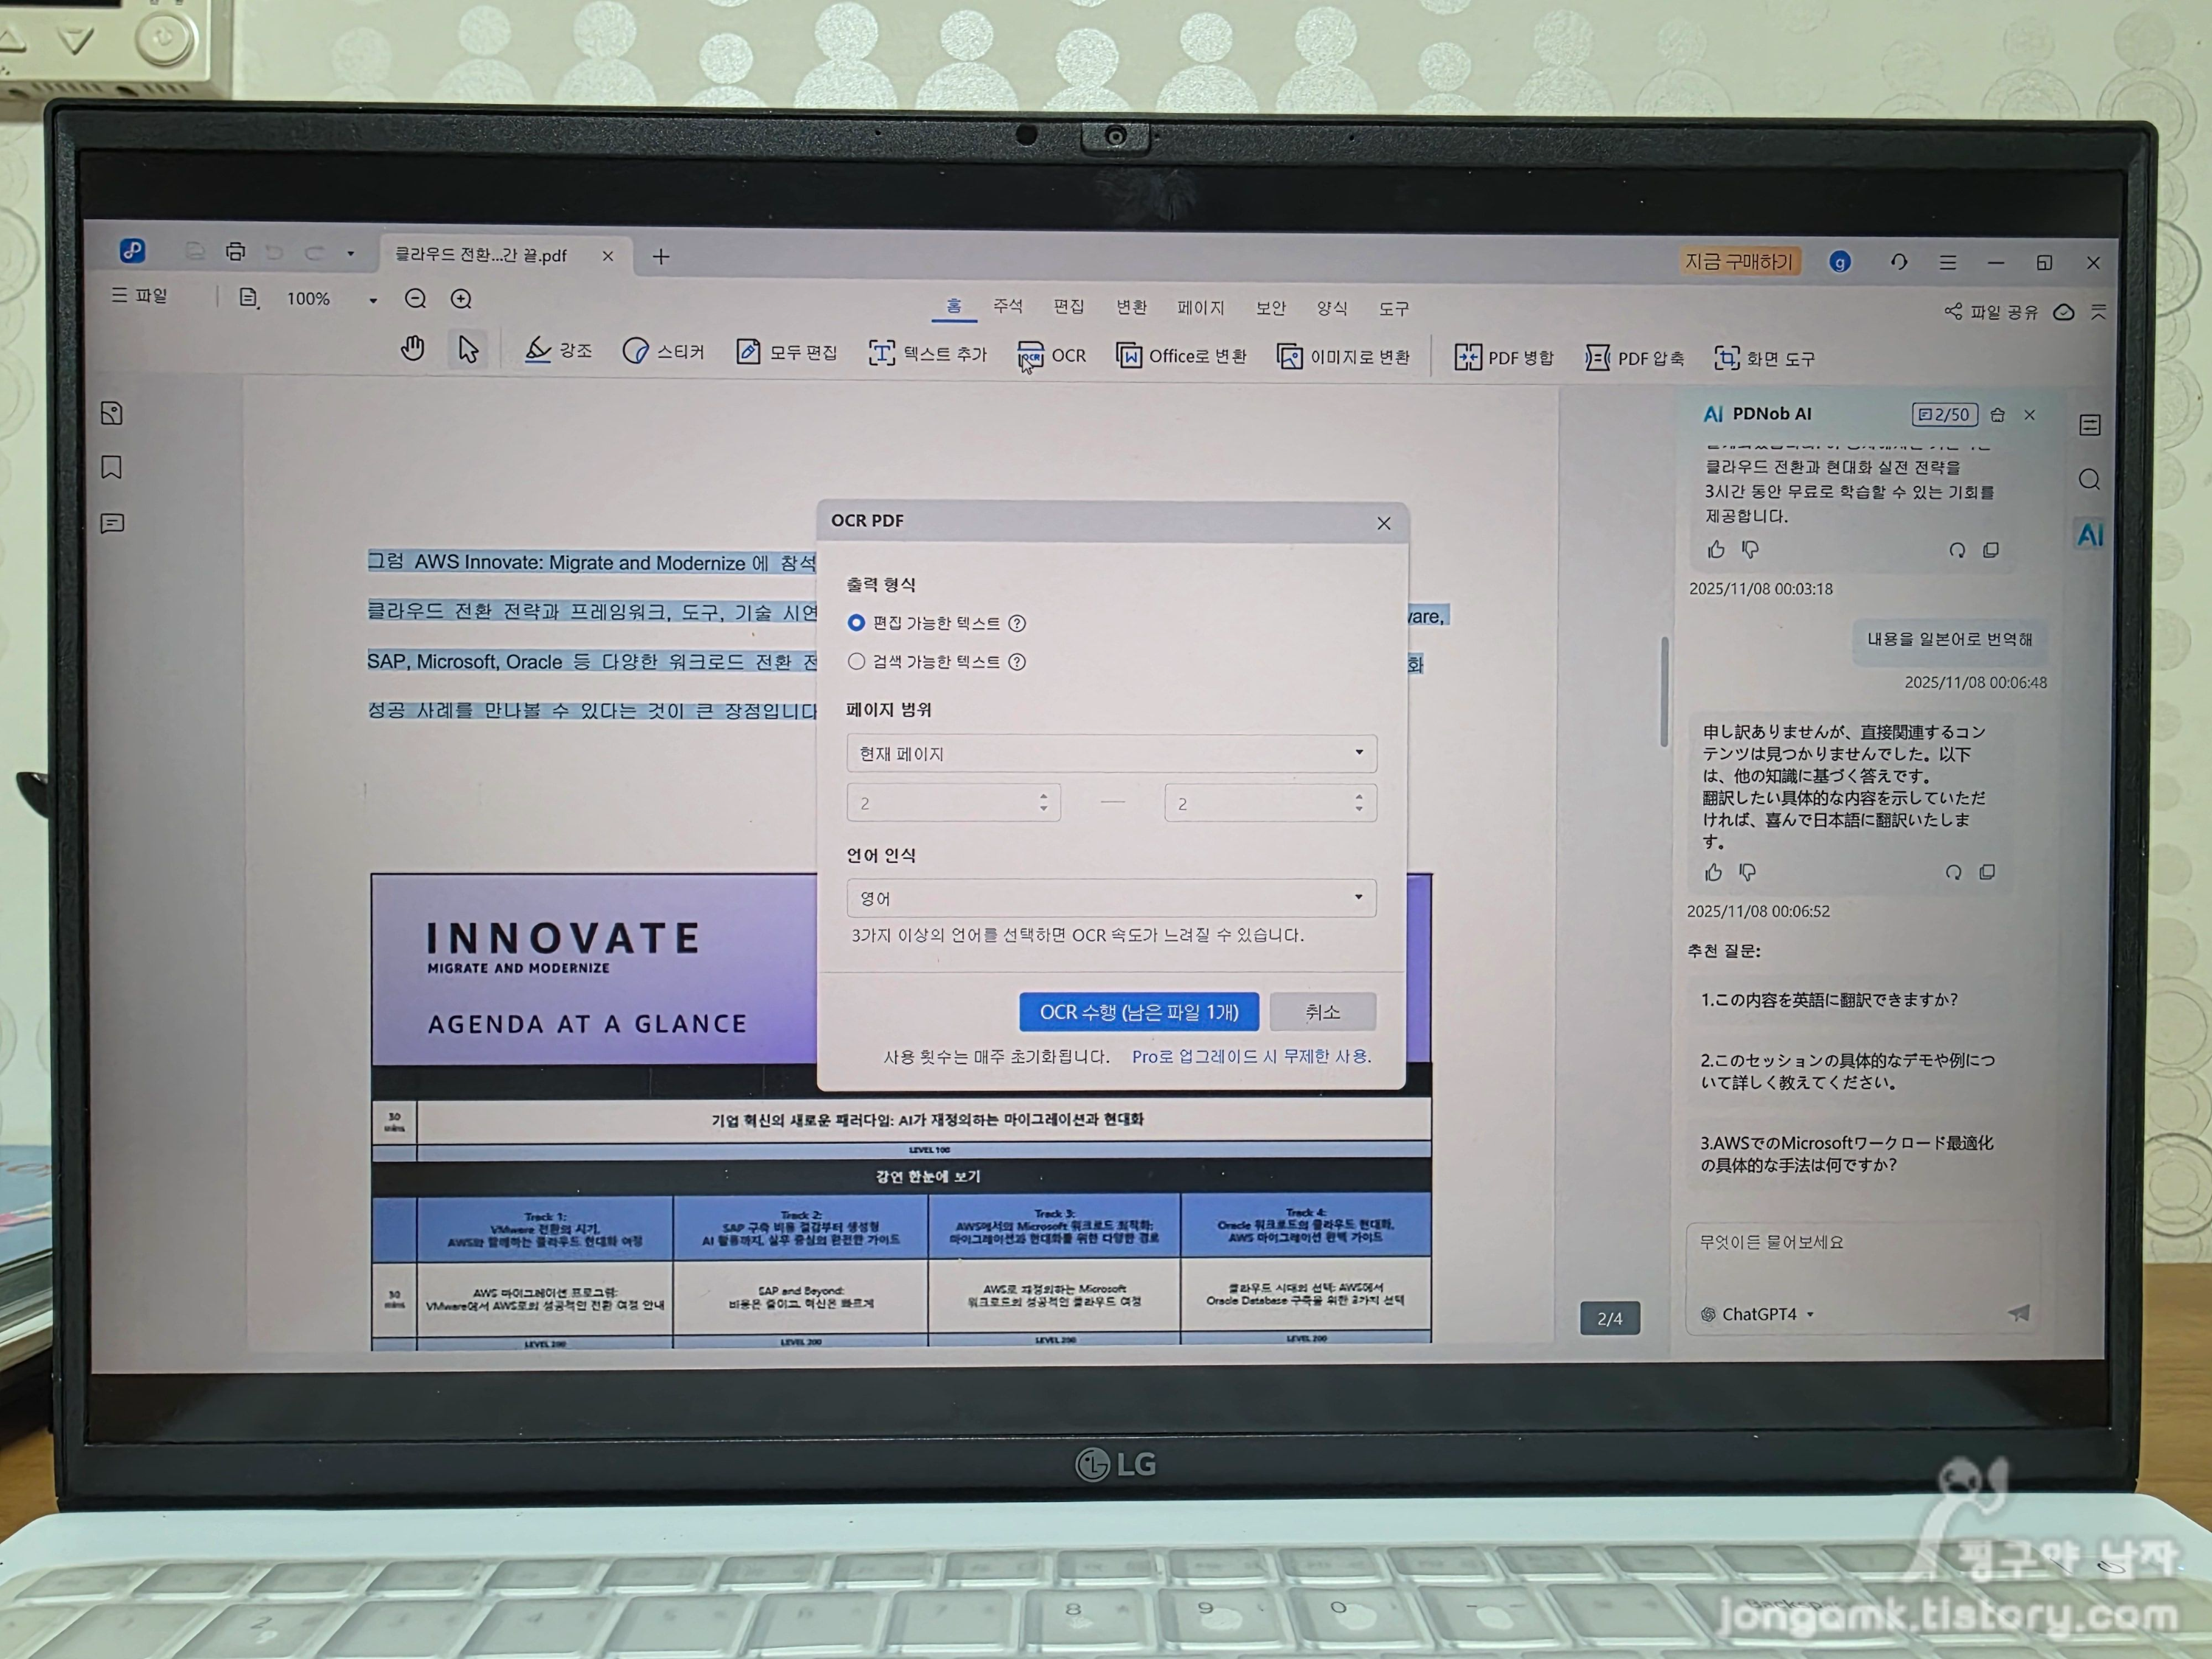
Task: Open the 보안 ribbon tab
Action: [x=1271, y=308]
